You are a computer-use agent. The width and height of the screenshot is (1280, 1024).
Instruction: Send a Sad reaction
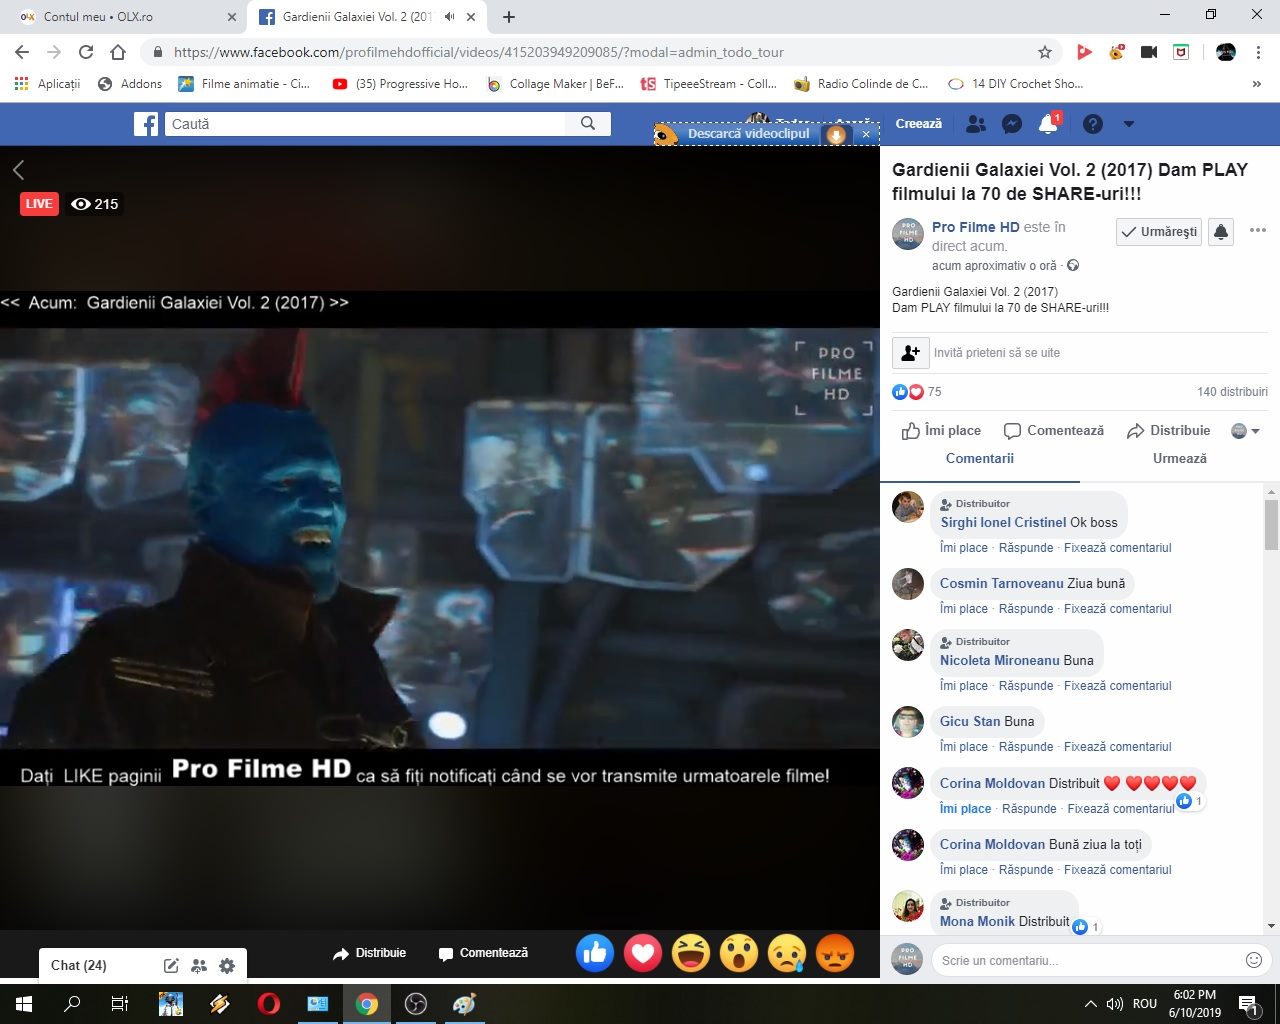(x=787, y=953)
